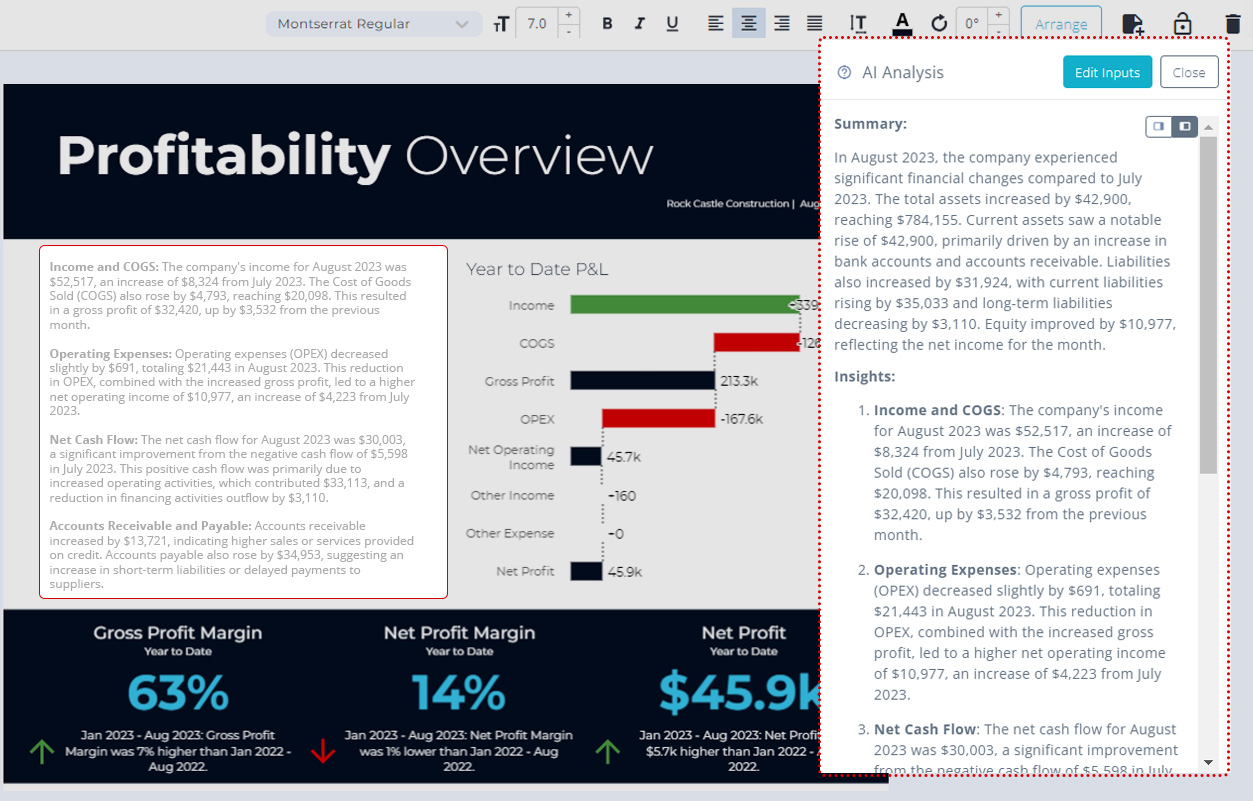1253x801 pixels.
Task: Click the Other Expense chart label
Action: 510,533
